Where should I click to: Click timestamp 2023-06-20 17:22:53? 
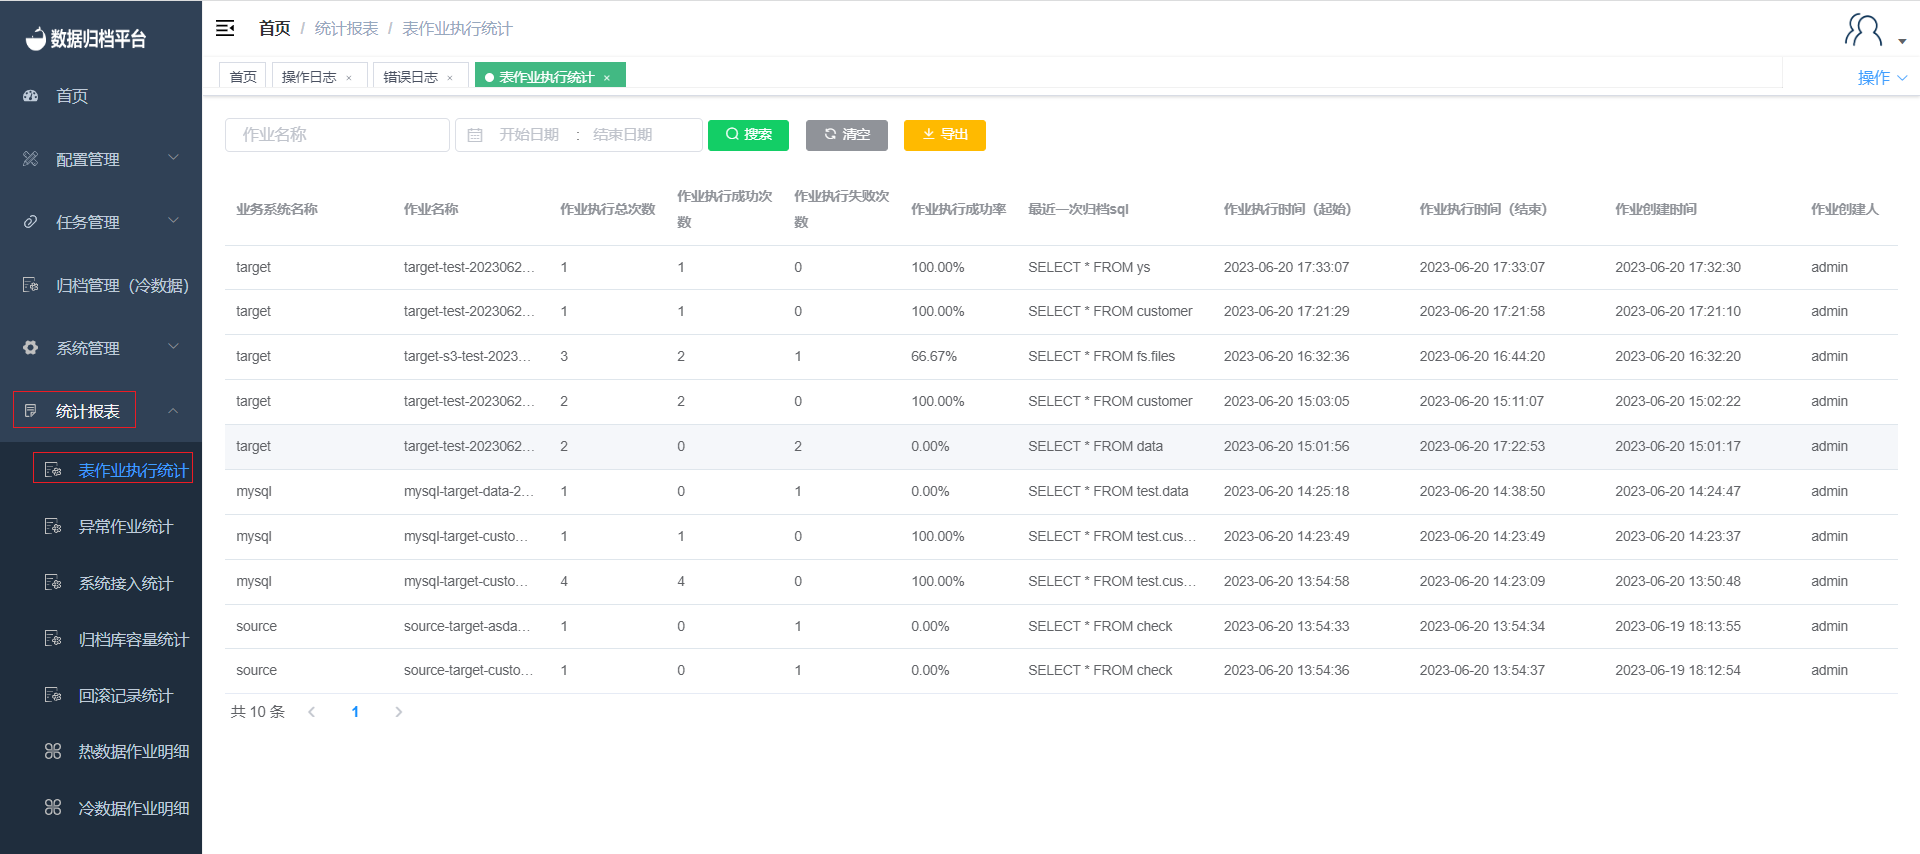click(1482, 446)
